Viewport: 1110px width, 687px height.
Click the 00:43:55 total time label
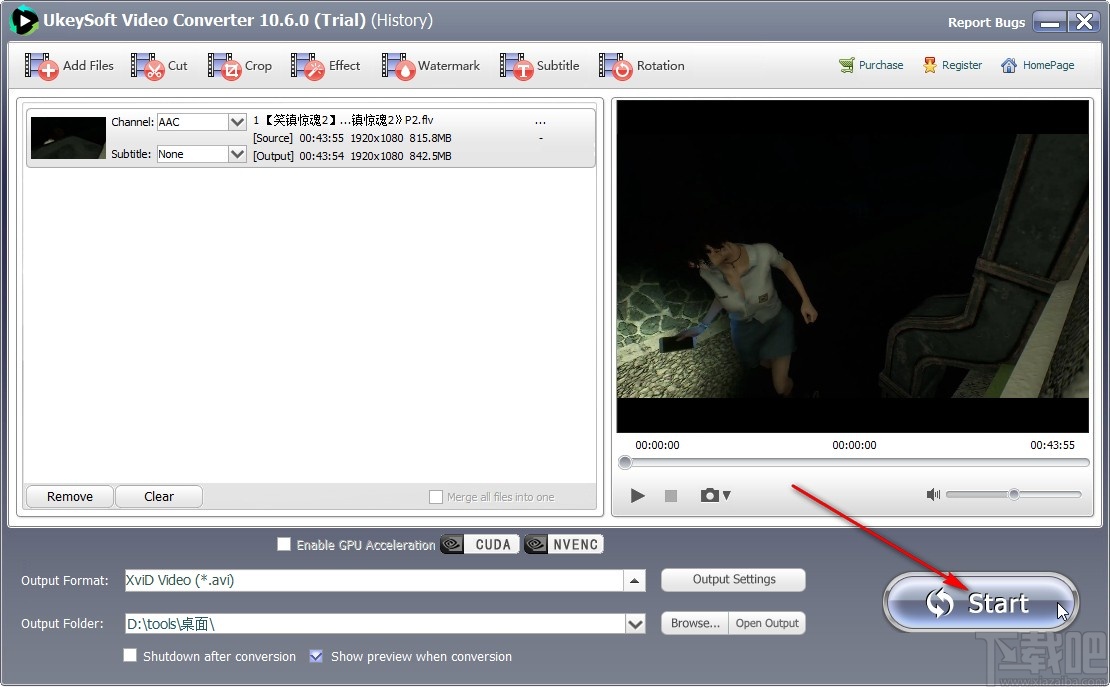[x=1052, y=445]
